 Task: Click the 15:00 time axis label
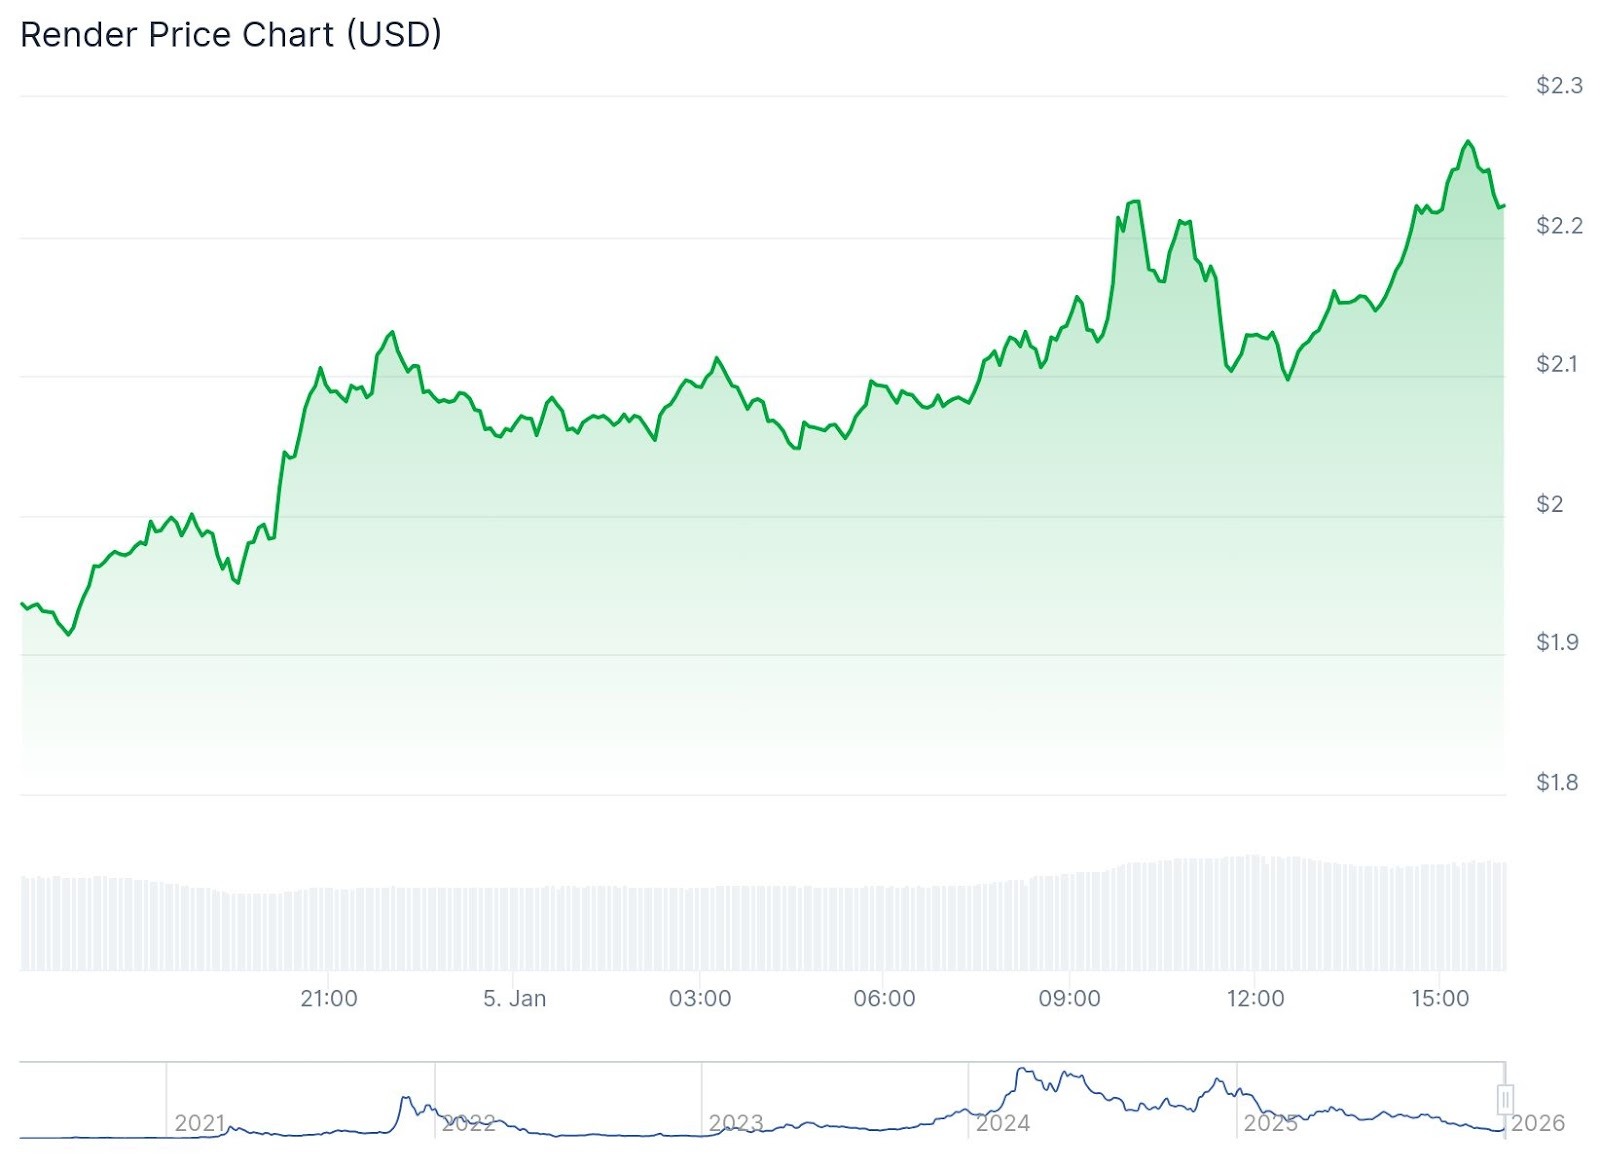(1440, 998)
